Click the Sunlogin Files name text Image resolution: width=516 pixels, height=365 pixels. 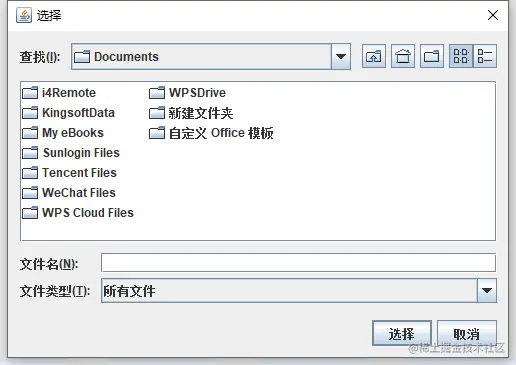click(81, 153)
